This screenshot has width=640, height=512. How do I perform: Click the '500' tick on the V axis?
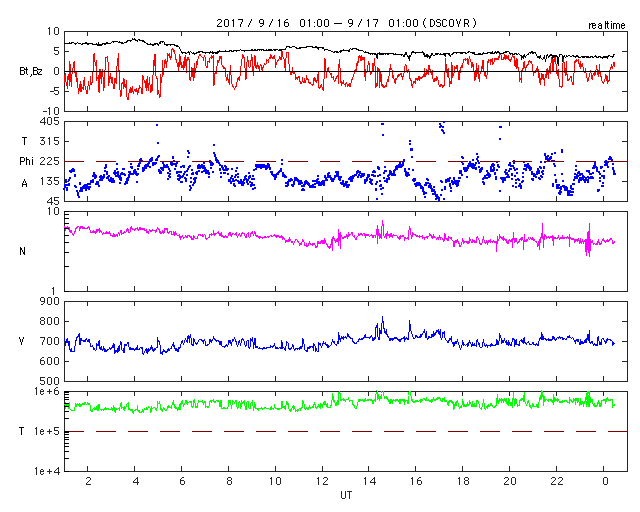(49, 381)
